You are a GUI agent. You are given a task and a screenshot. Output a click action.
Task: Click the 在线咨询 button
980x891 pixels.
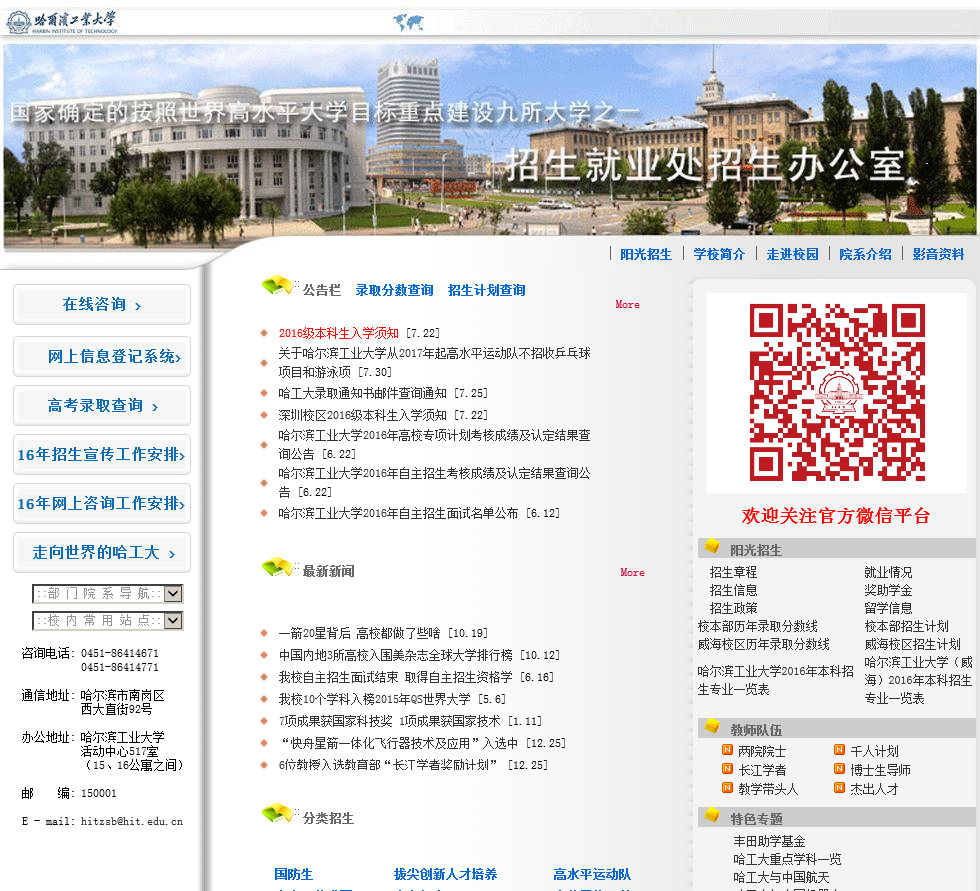(102, 304)
